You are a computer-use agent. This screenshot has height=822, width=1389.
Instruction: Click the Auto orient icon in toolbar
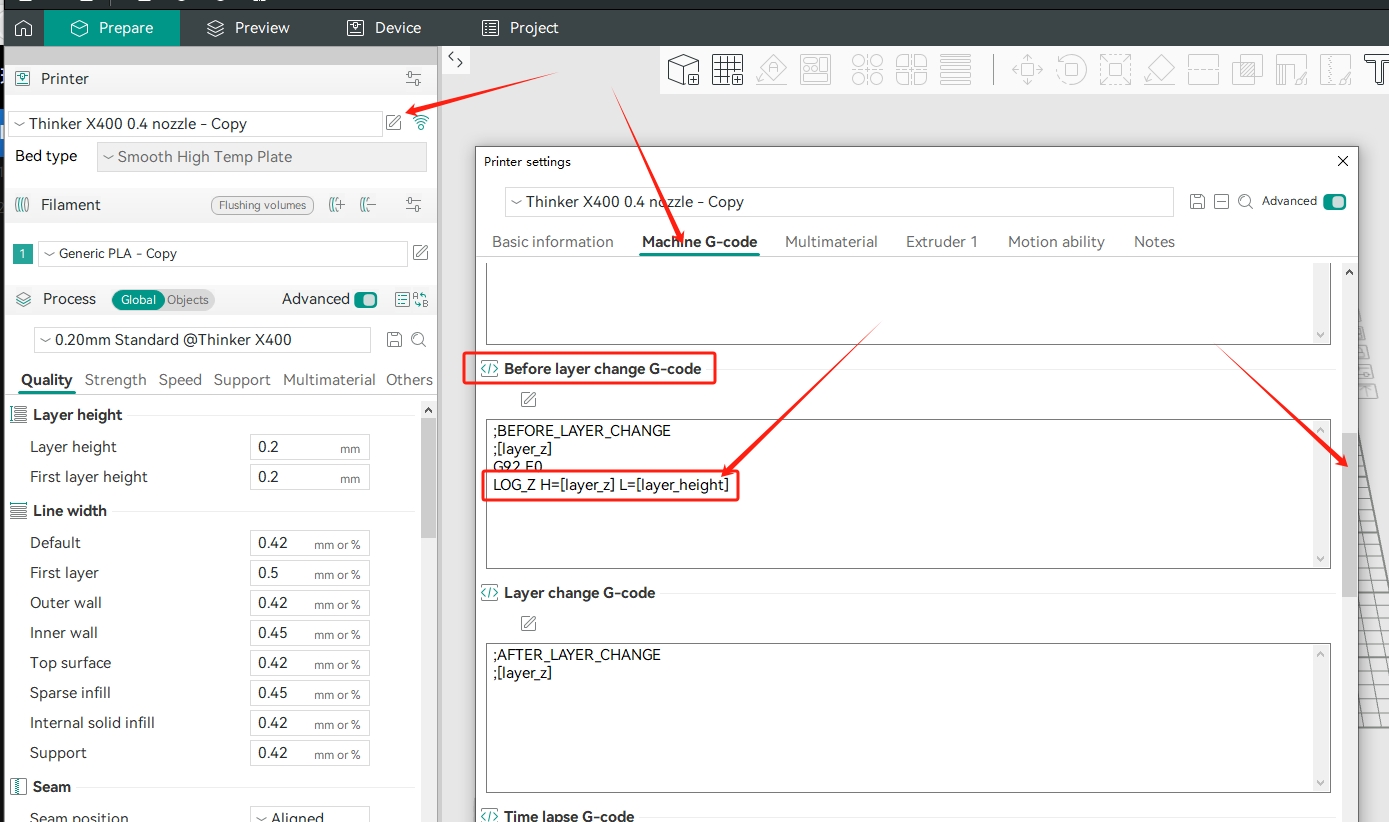point(771,69)
